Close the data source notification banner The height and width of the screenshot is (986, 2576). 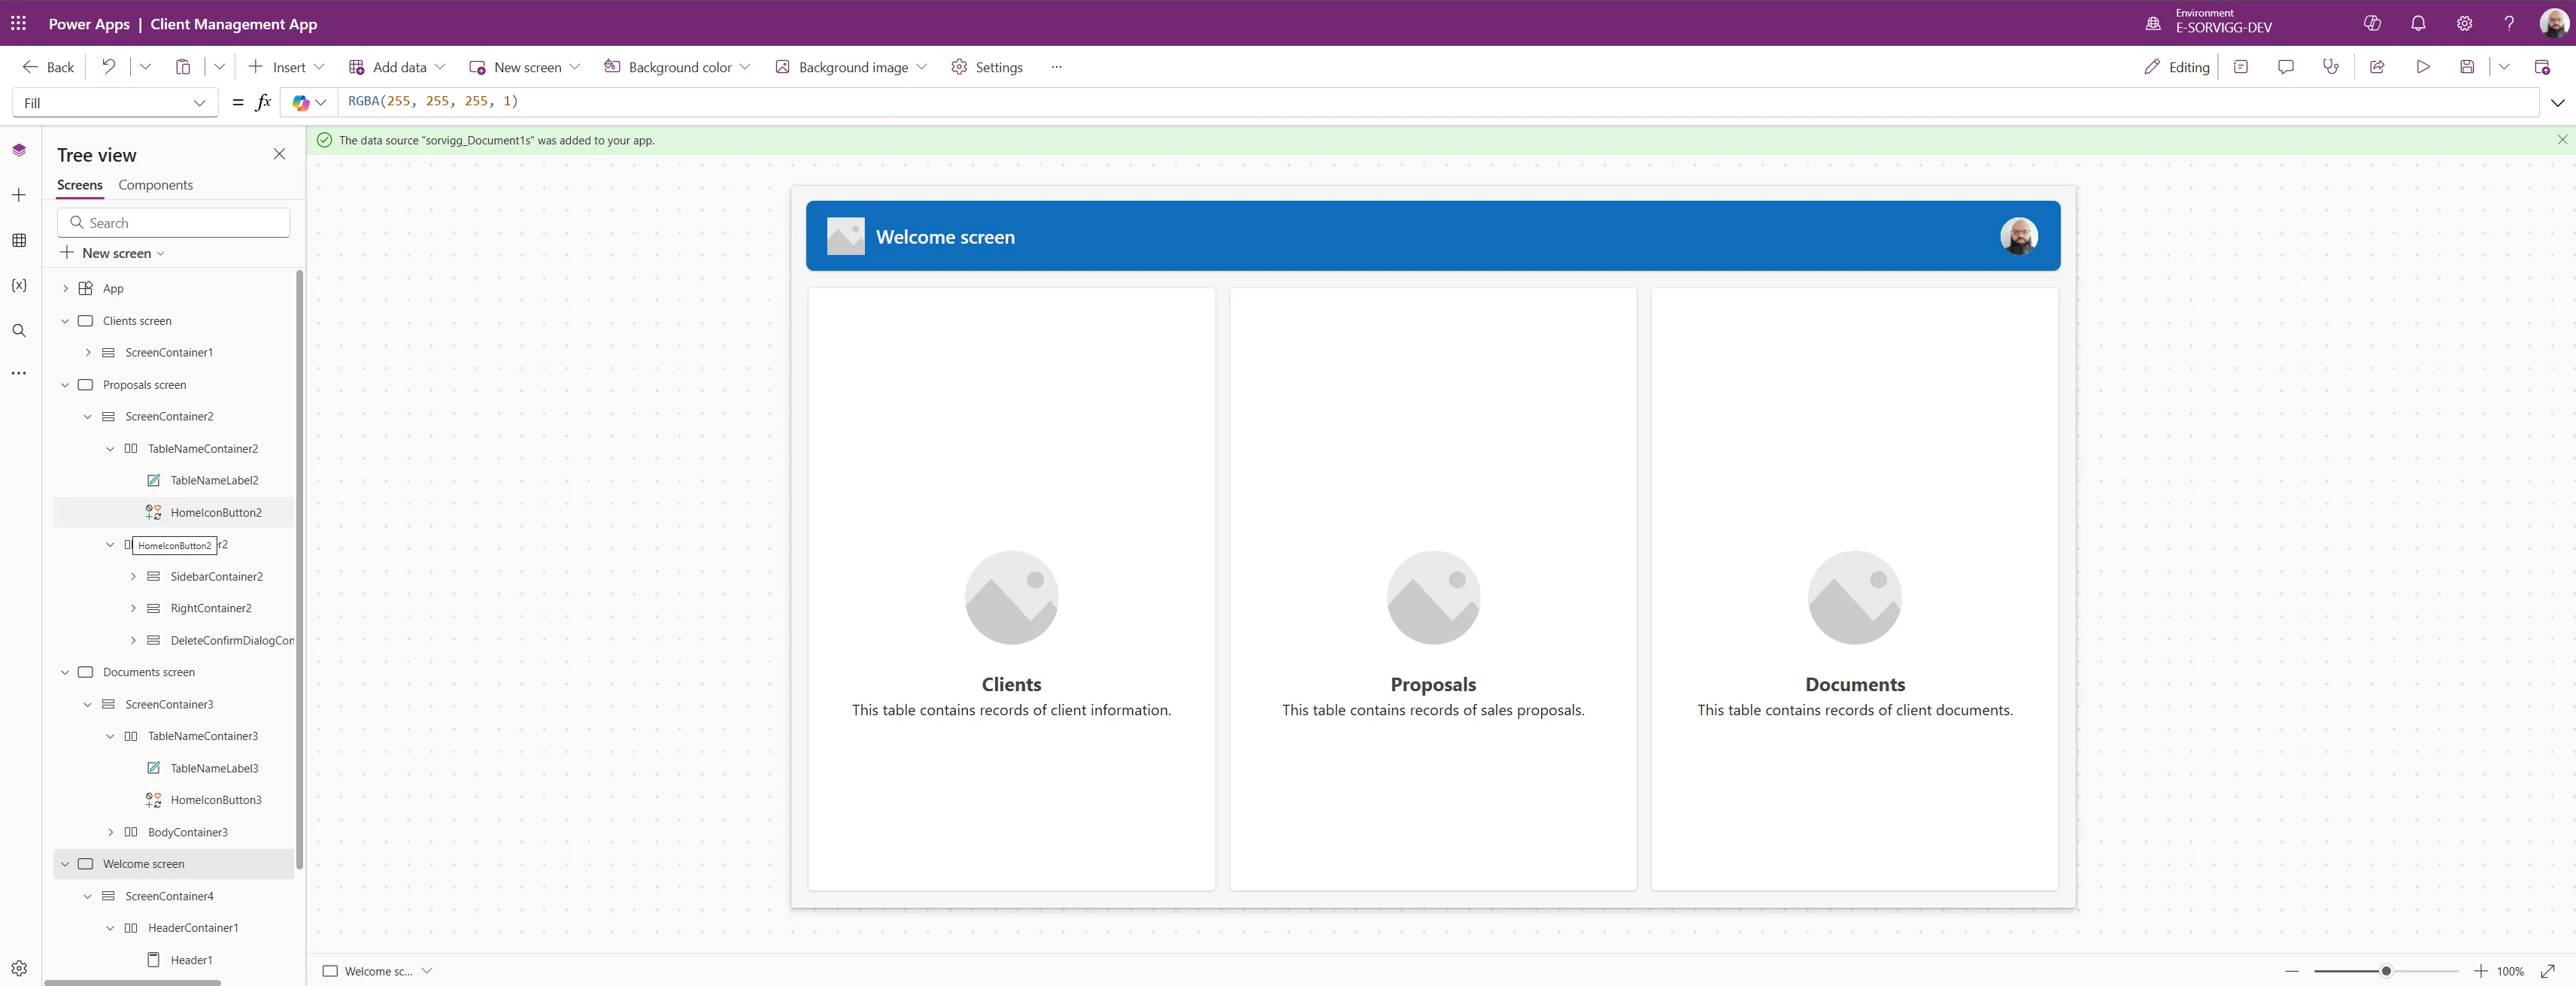click(x=2562, y=140)
